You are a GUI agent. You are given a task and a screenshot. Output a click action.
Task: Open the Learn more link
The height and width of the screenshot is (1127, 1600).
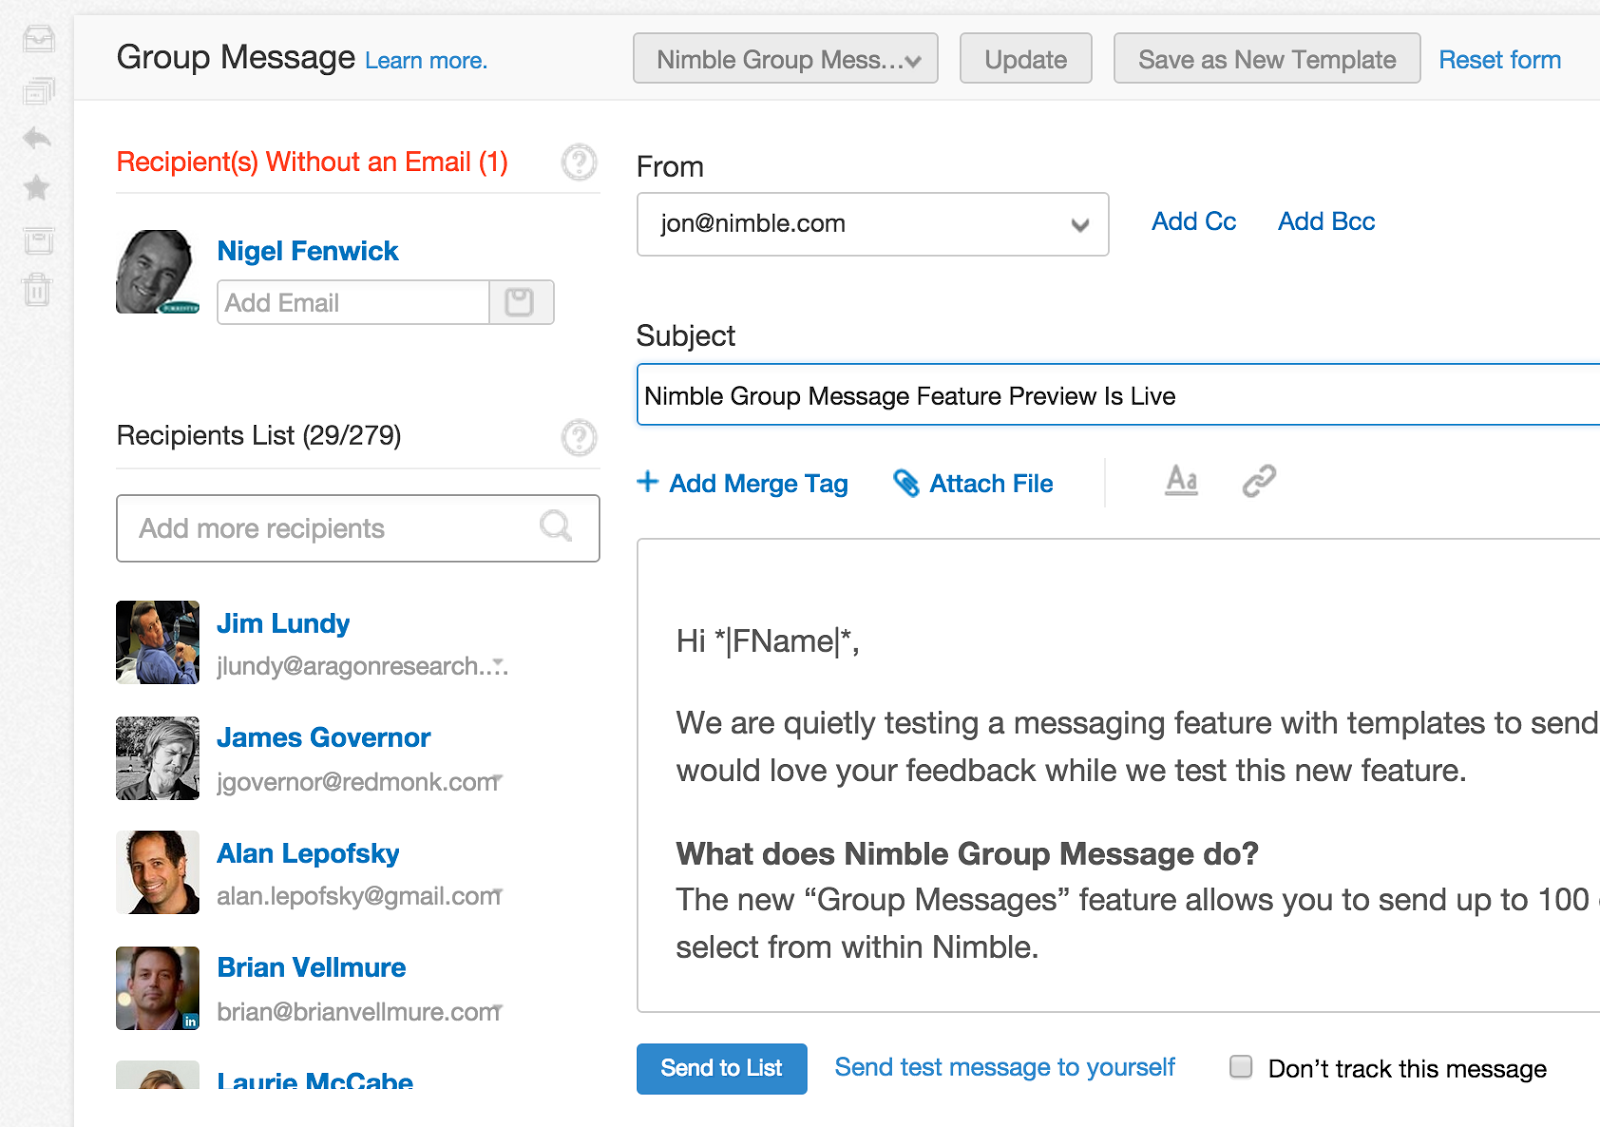point(426,61)
